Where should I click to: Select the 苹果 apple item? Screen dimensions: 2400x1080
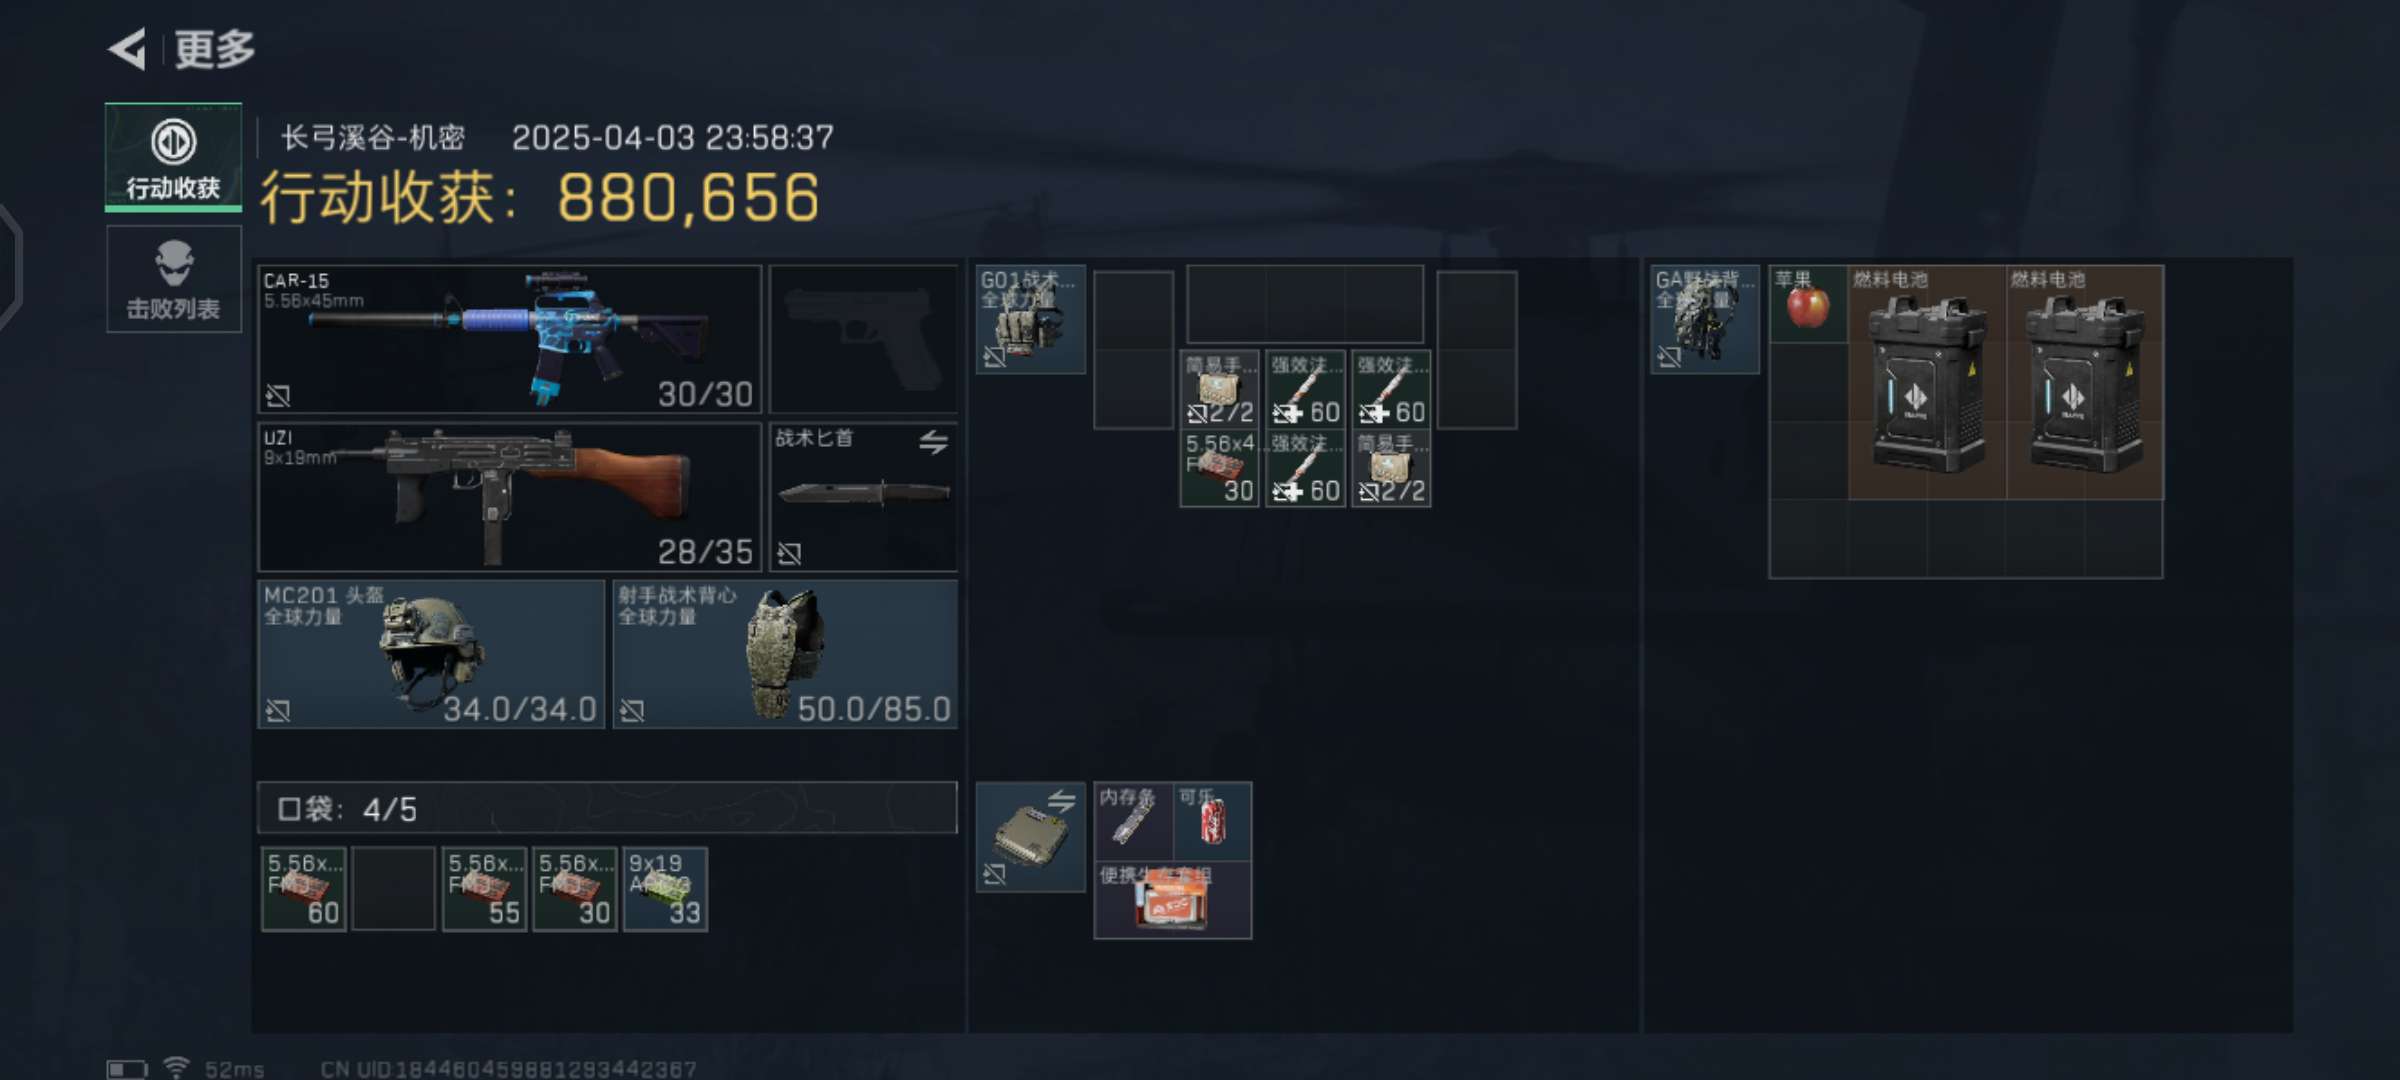click(x=1808, y=304)
